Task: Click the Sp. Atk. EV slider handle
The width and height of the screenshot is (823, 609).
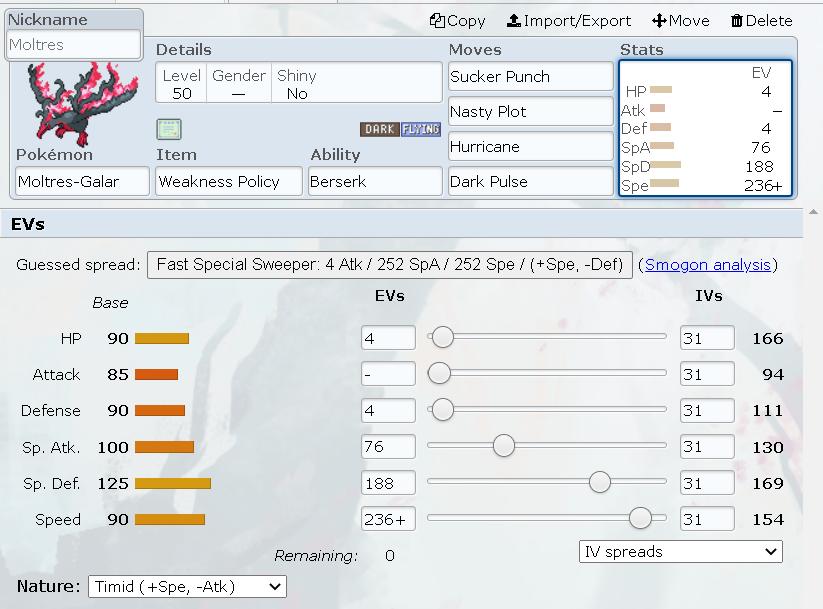Action: pos(504,446)
